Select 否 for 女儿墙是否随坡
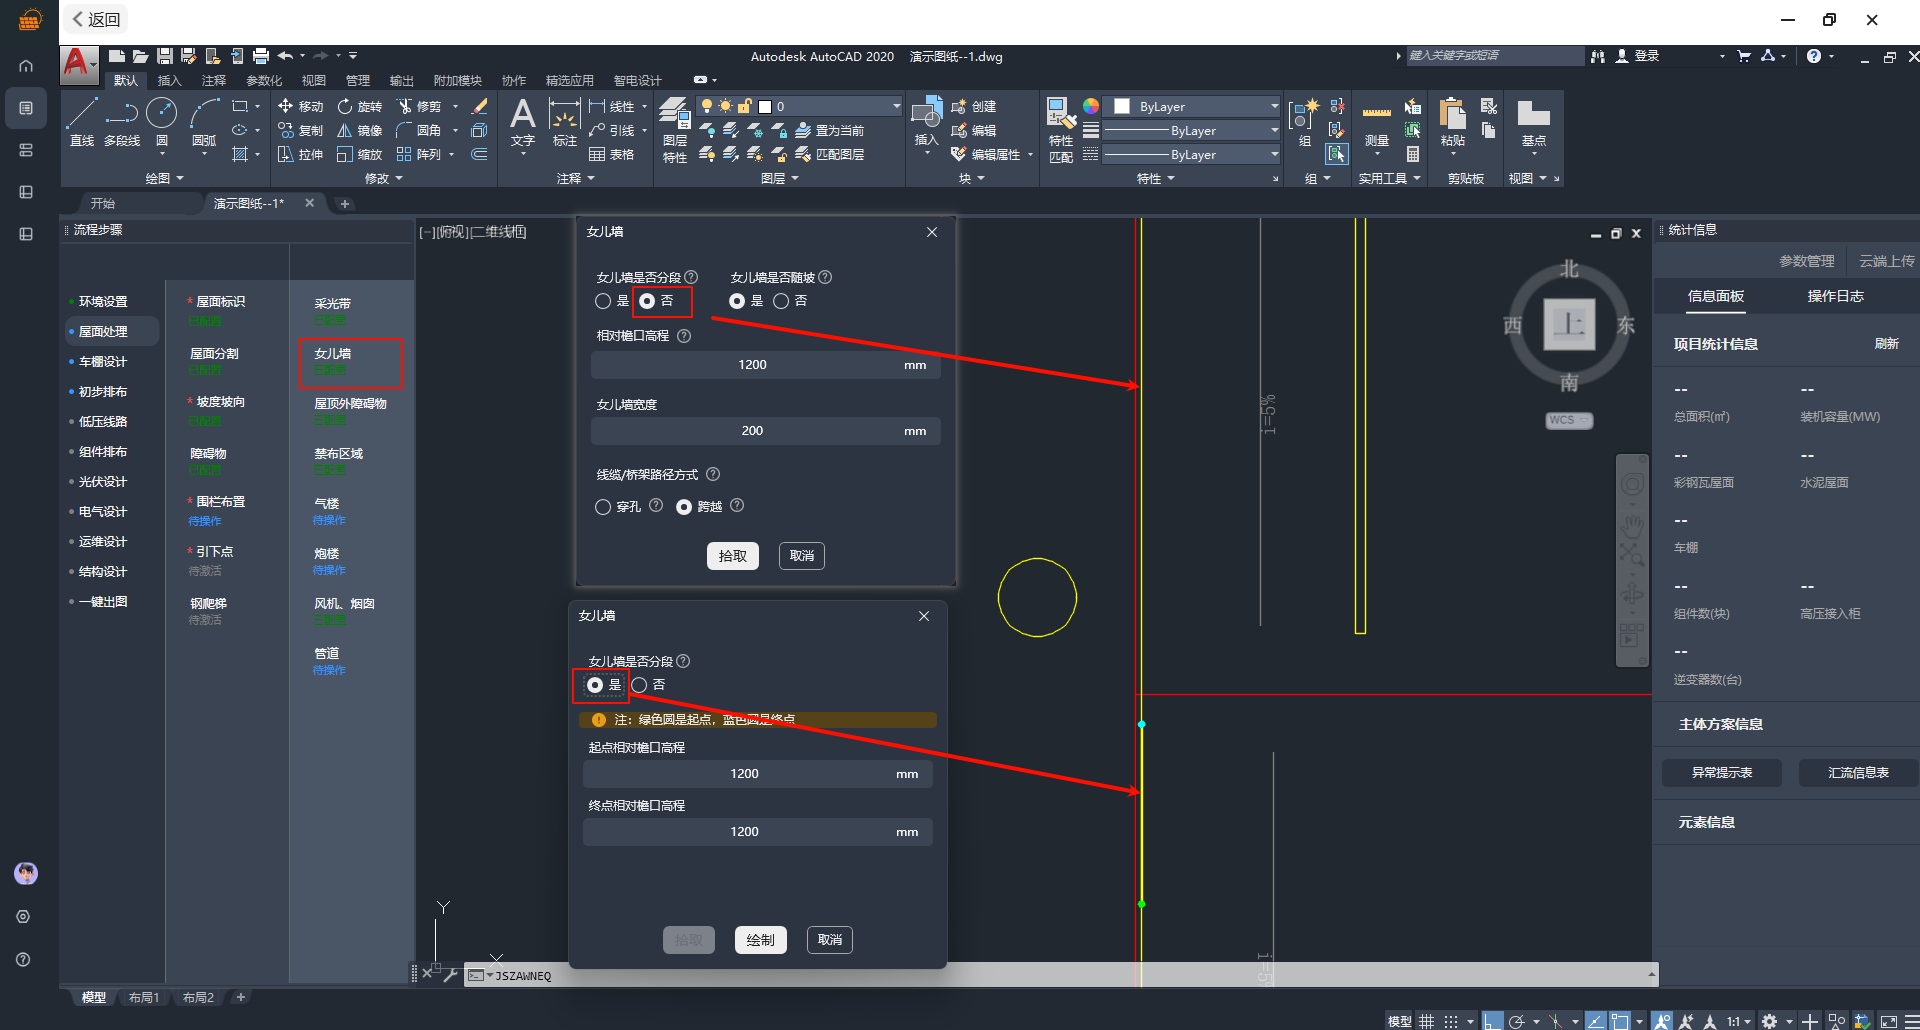This screenshot has height=1030, width=1920. point(781,301)
